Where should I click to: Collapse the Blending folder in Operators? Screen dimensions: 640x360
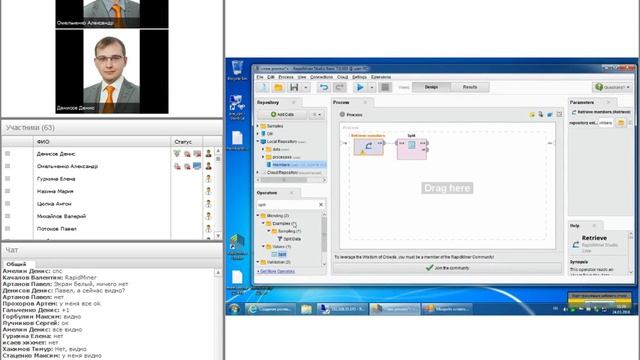258,216
